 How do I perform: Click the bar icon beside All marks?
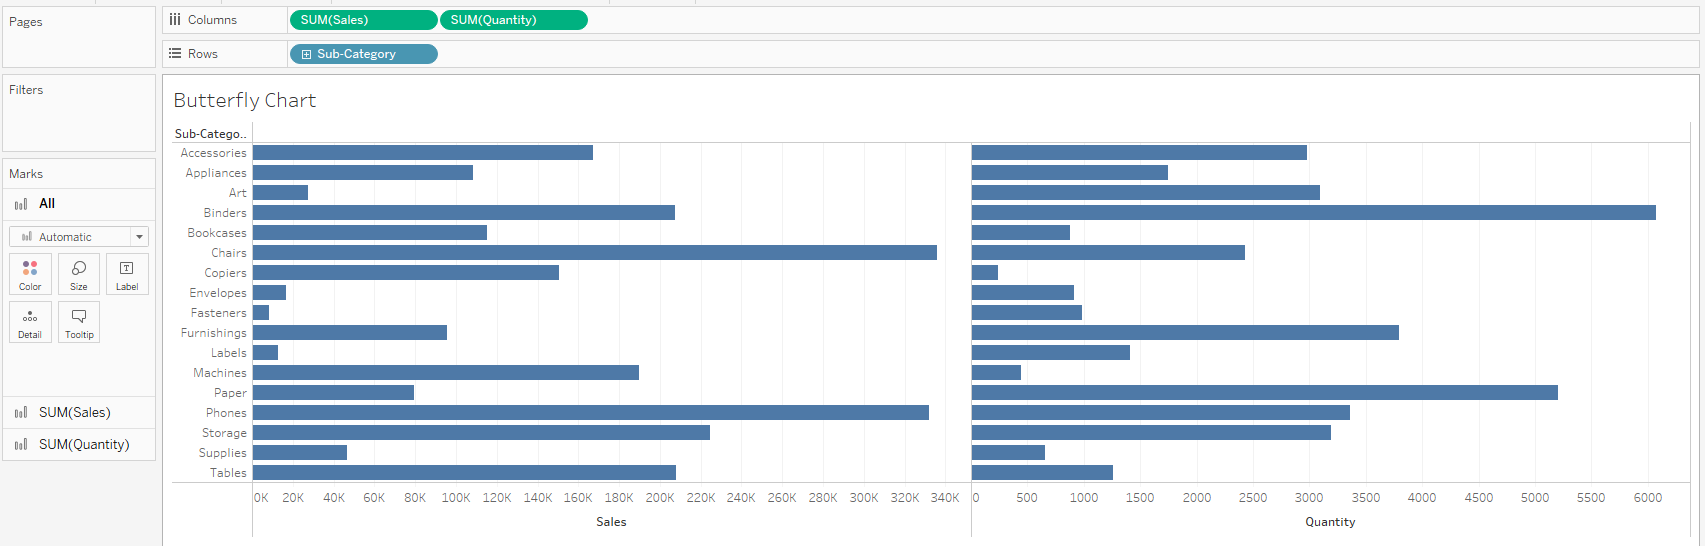21,204
